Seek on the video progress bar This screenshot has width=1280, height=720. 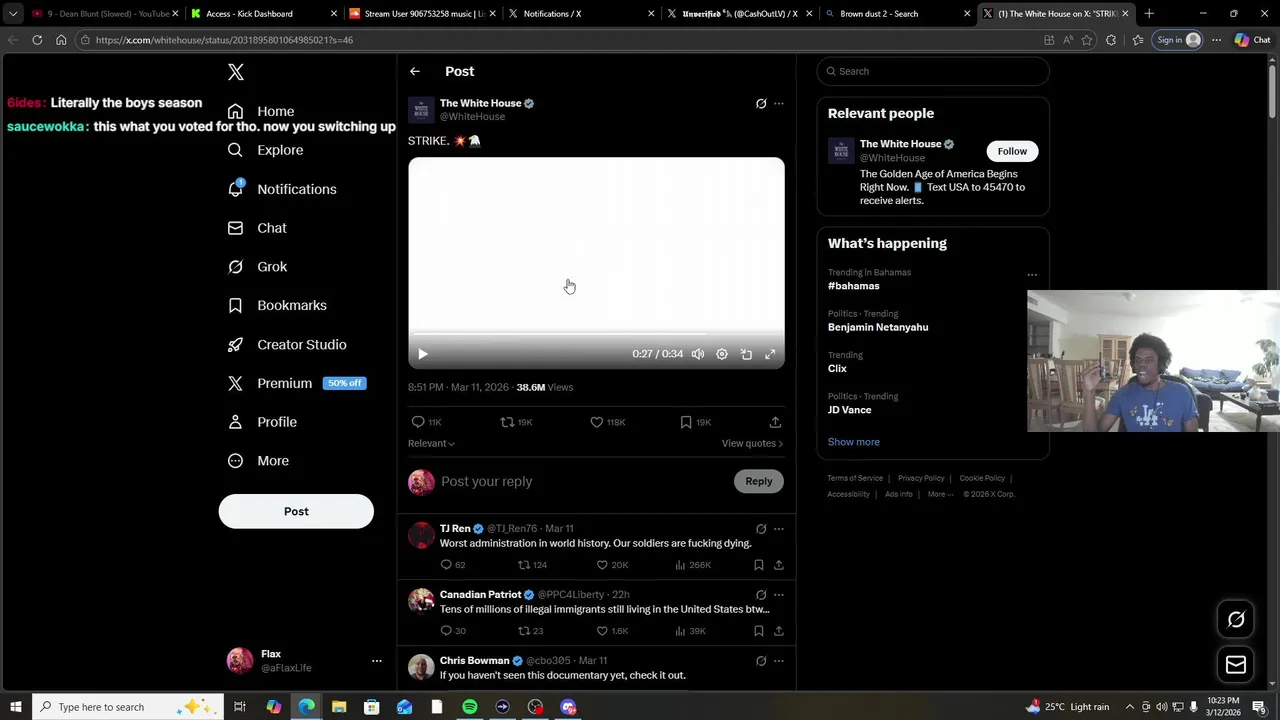pyautogui.click(x=596, y=335)
